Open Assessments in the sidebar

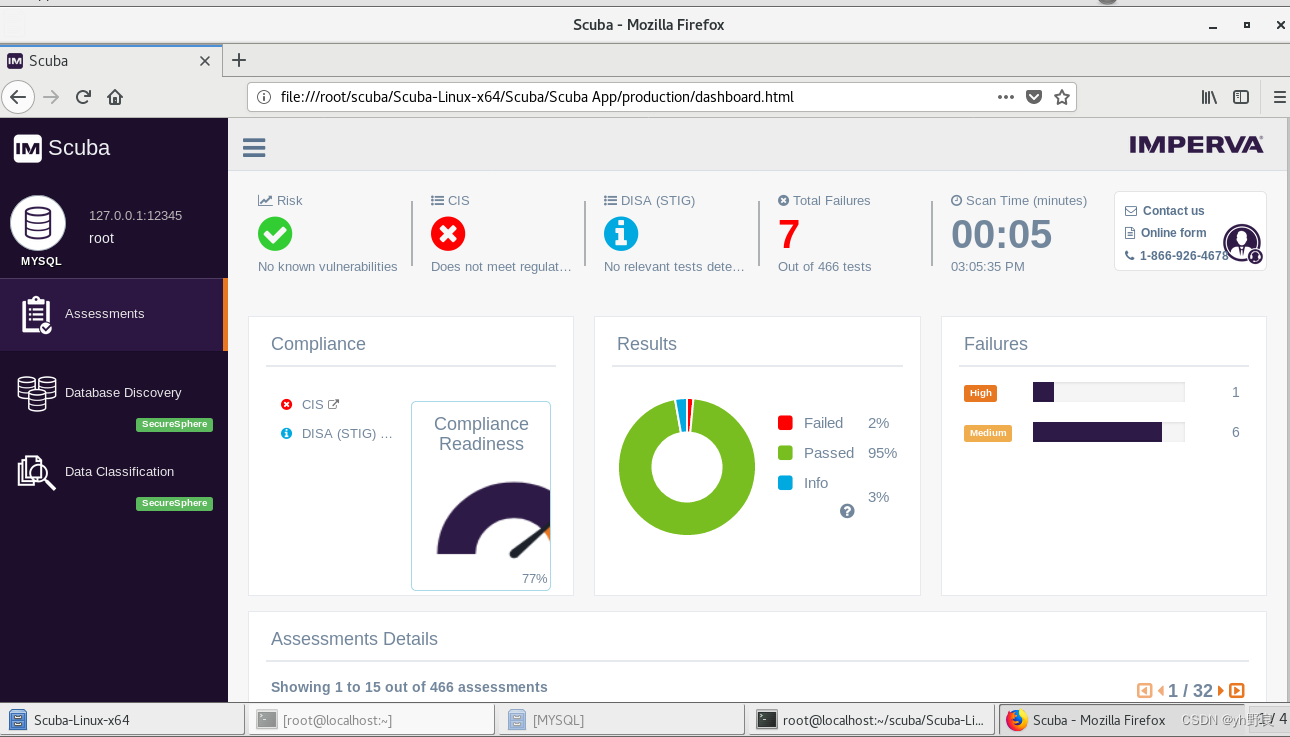tap(112, 314)
